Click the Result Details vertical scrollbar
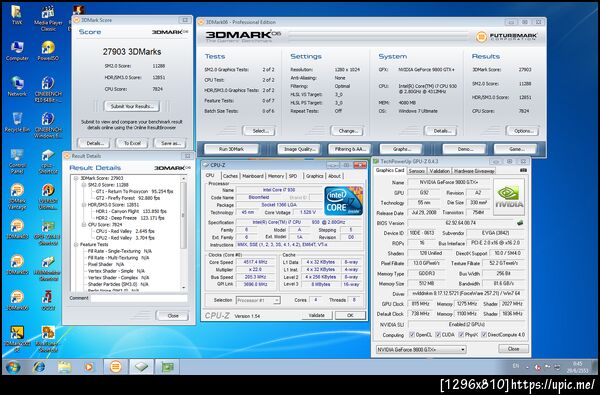600x395 pixels. pyautogui.click(x=183, y=232)
